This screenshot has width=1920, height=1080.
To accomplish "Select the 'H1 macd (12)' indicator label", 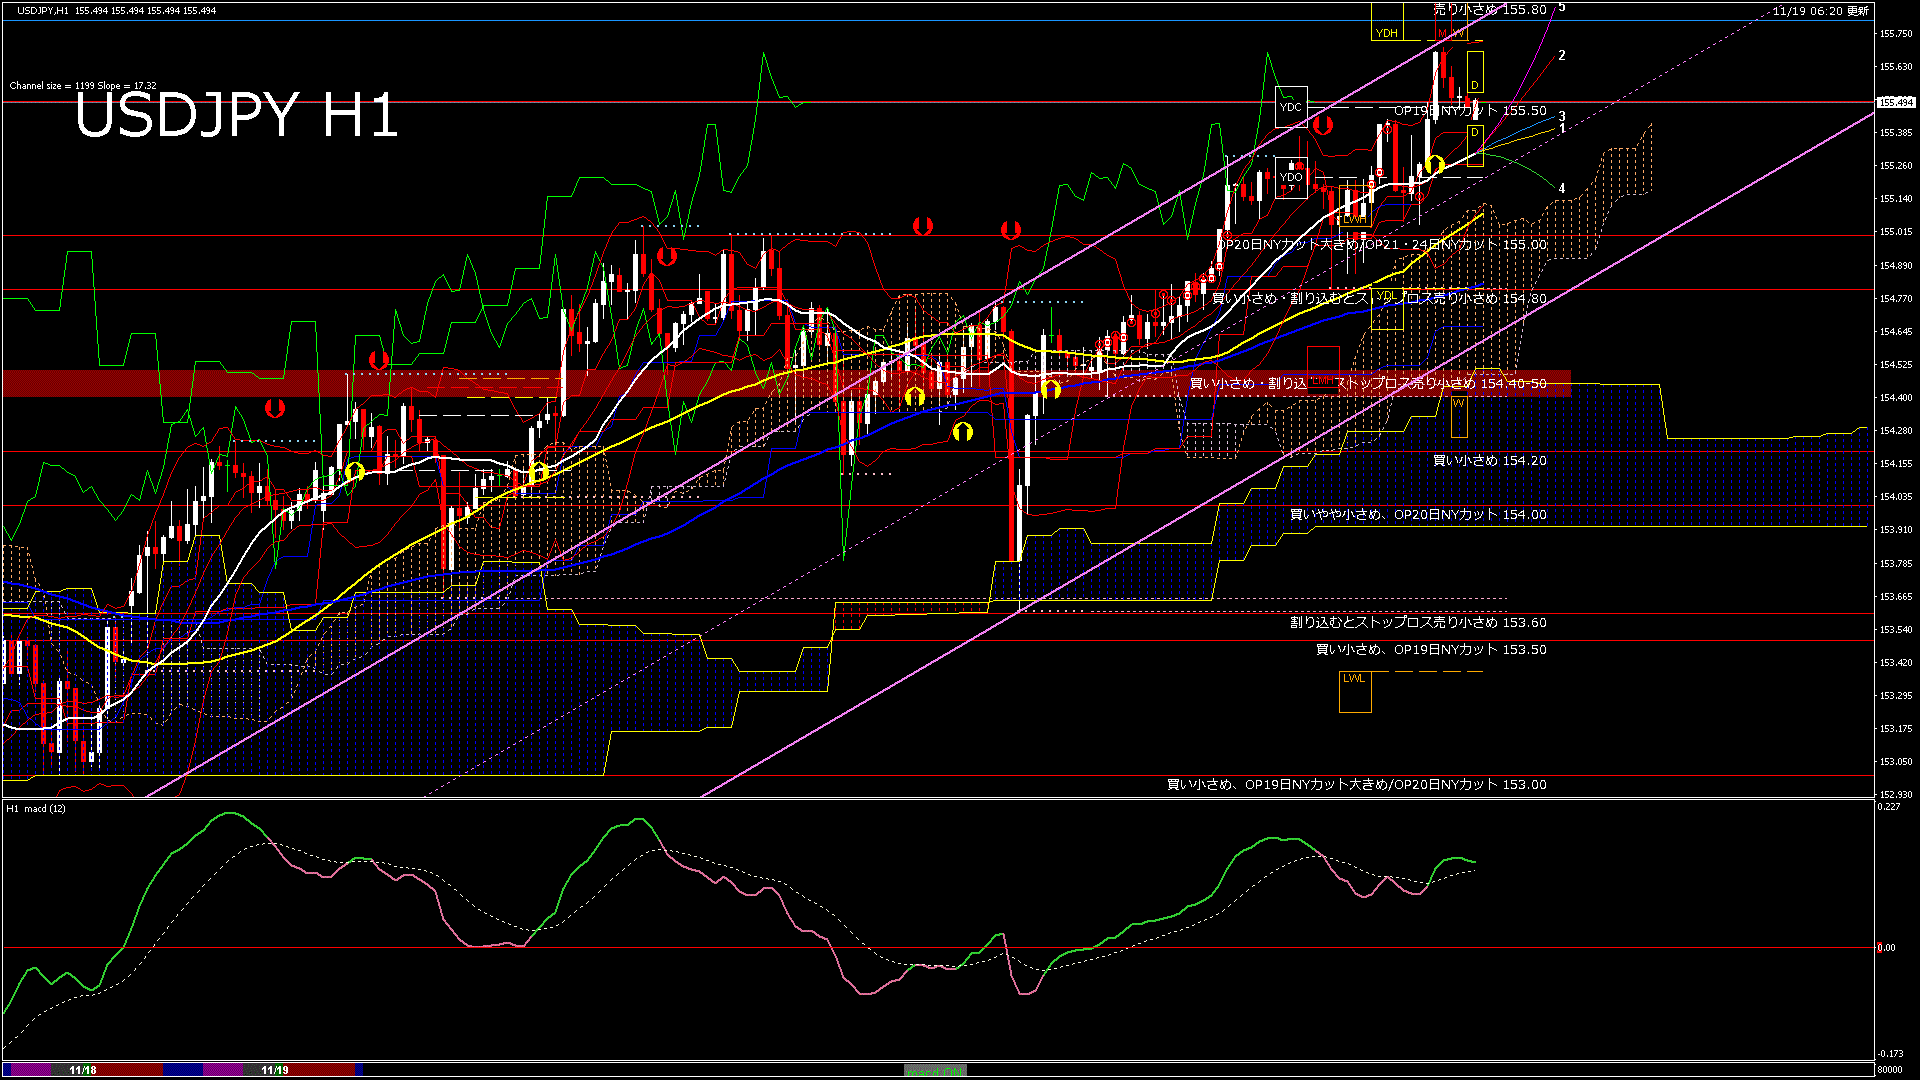I will coord(36,808).
